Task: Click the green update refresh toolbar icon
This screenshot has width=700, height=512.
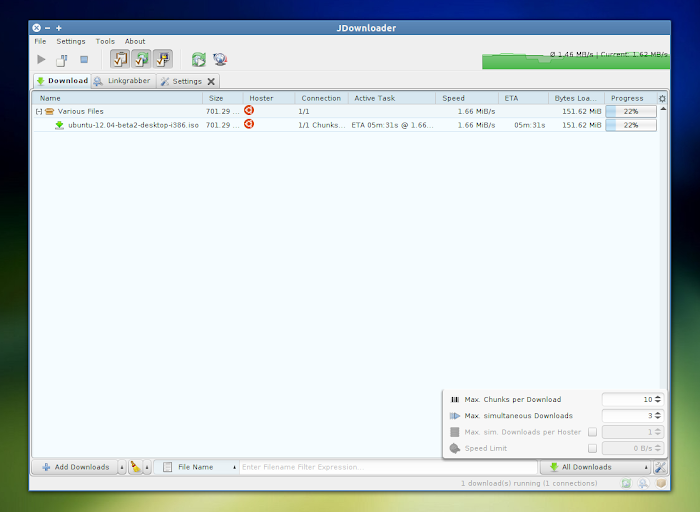Action: pos(199,59)
